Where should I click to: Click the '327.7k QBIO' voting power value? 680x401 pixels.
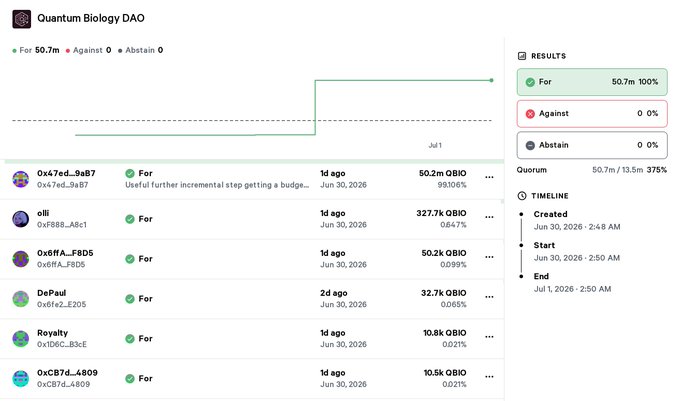(x=441, y=213)
